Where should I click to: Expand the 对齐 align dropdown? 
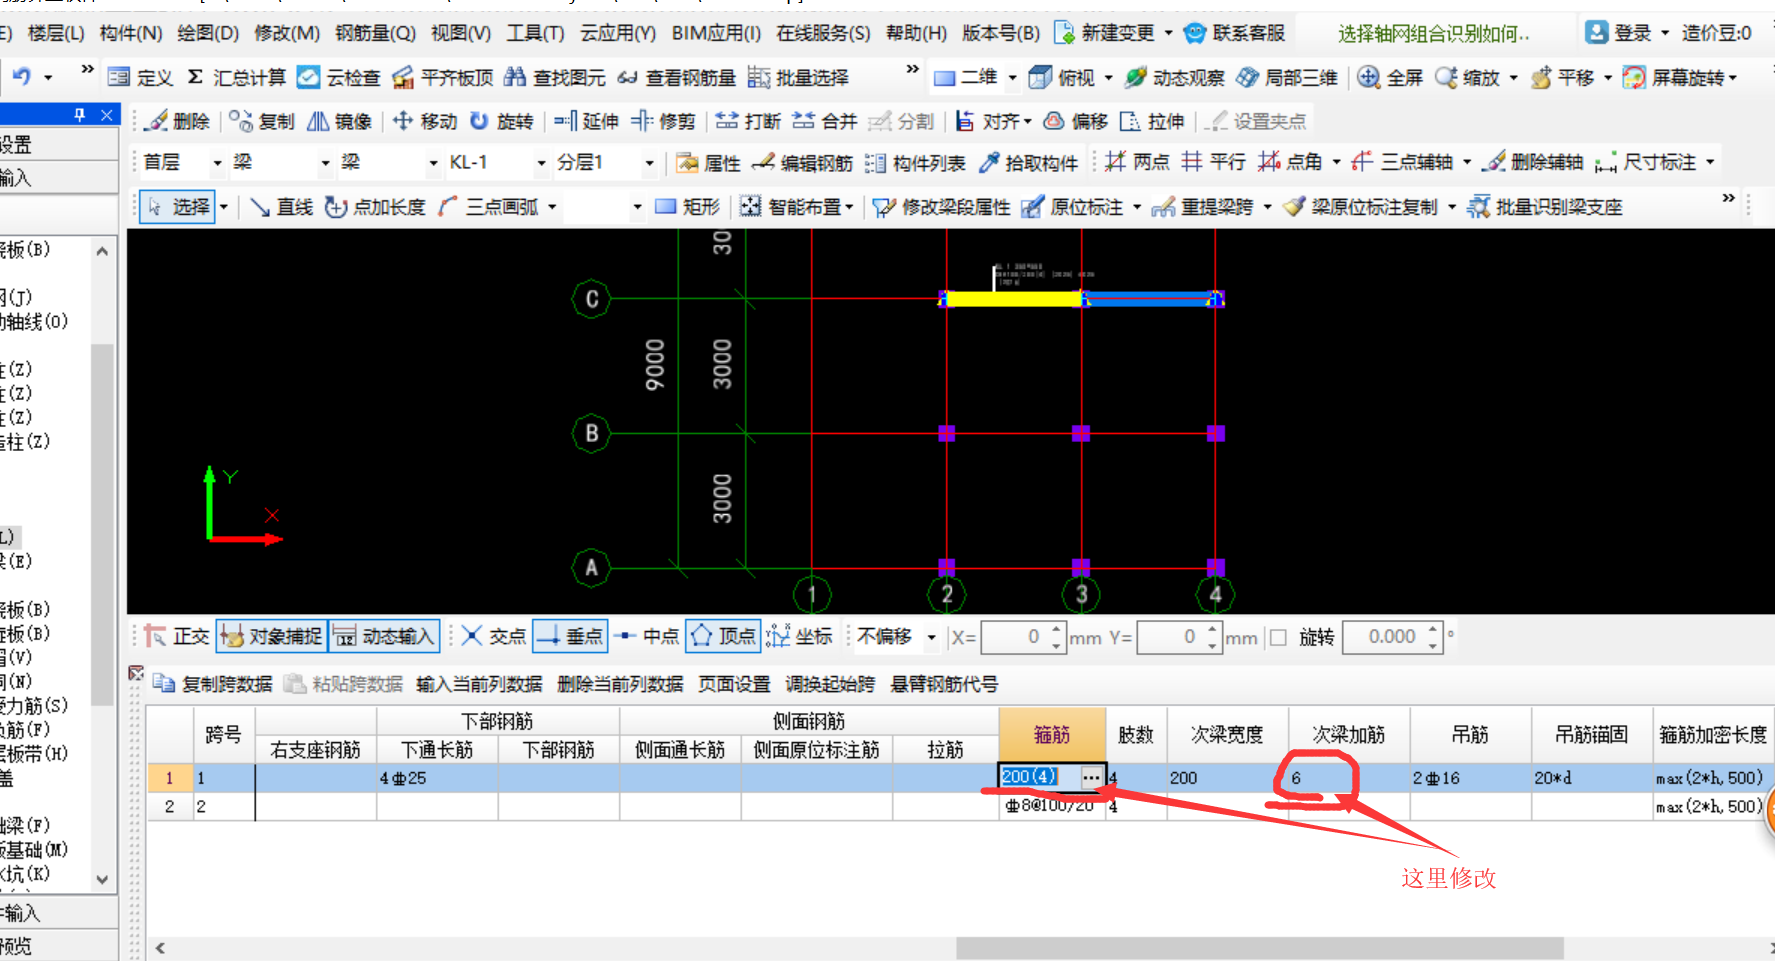click(x=1027, y=121)
